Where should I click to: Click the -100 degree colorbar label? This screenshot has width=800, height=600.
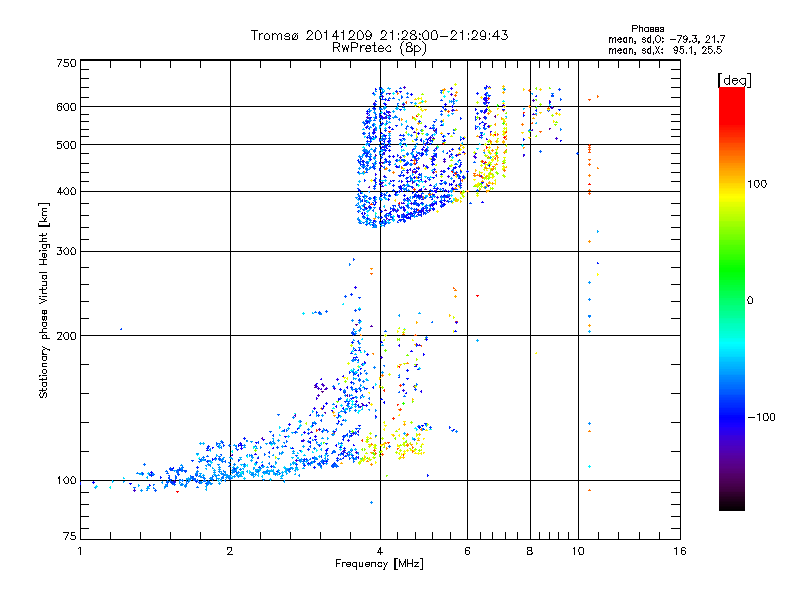click(761, 417)
